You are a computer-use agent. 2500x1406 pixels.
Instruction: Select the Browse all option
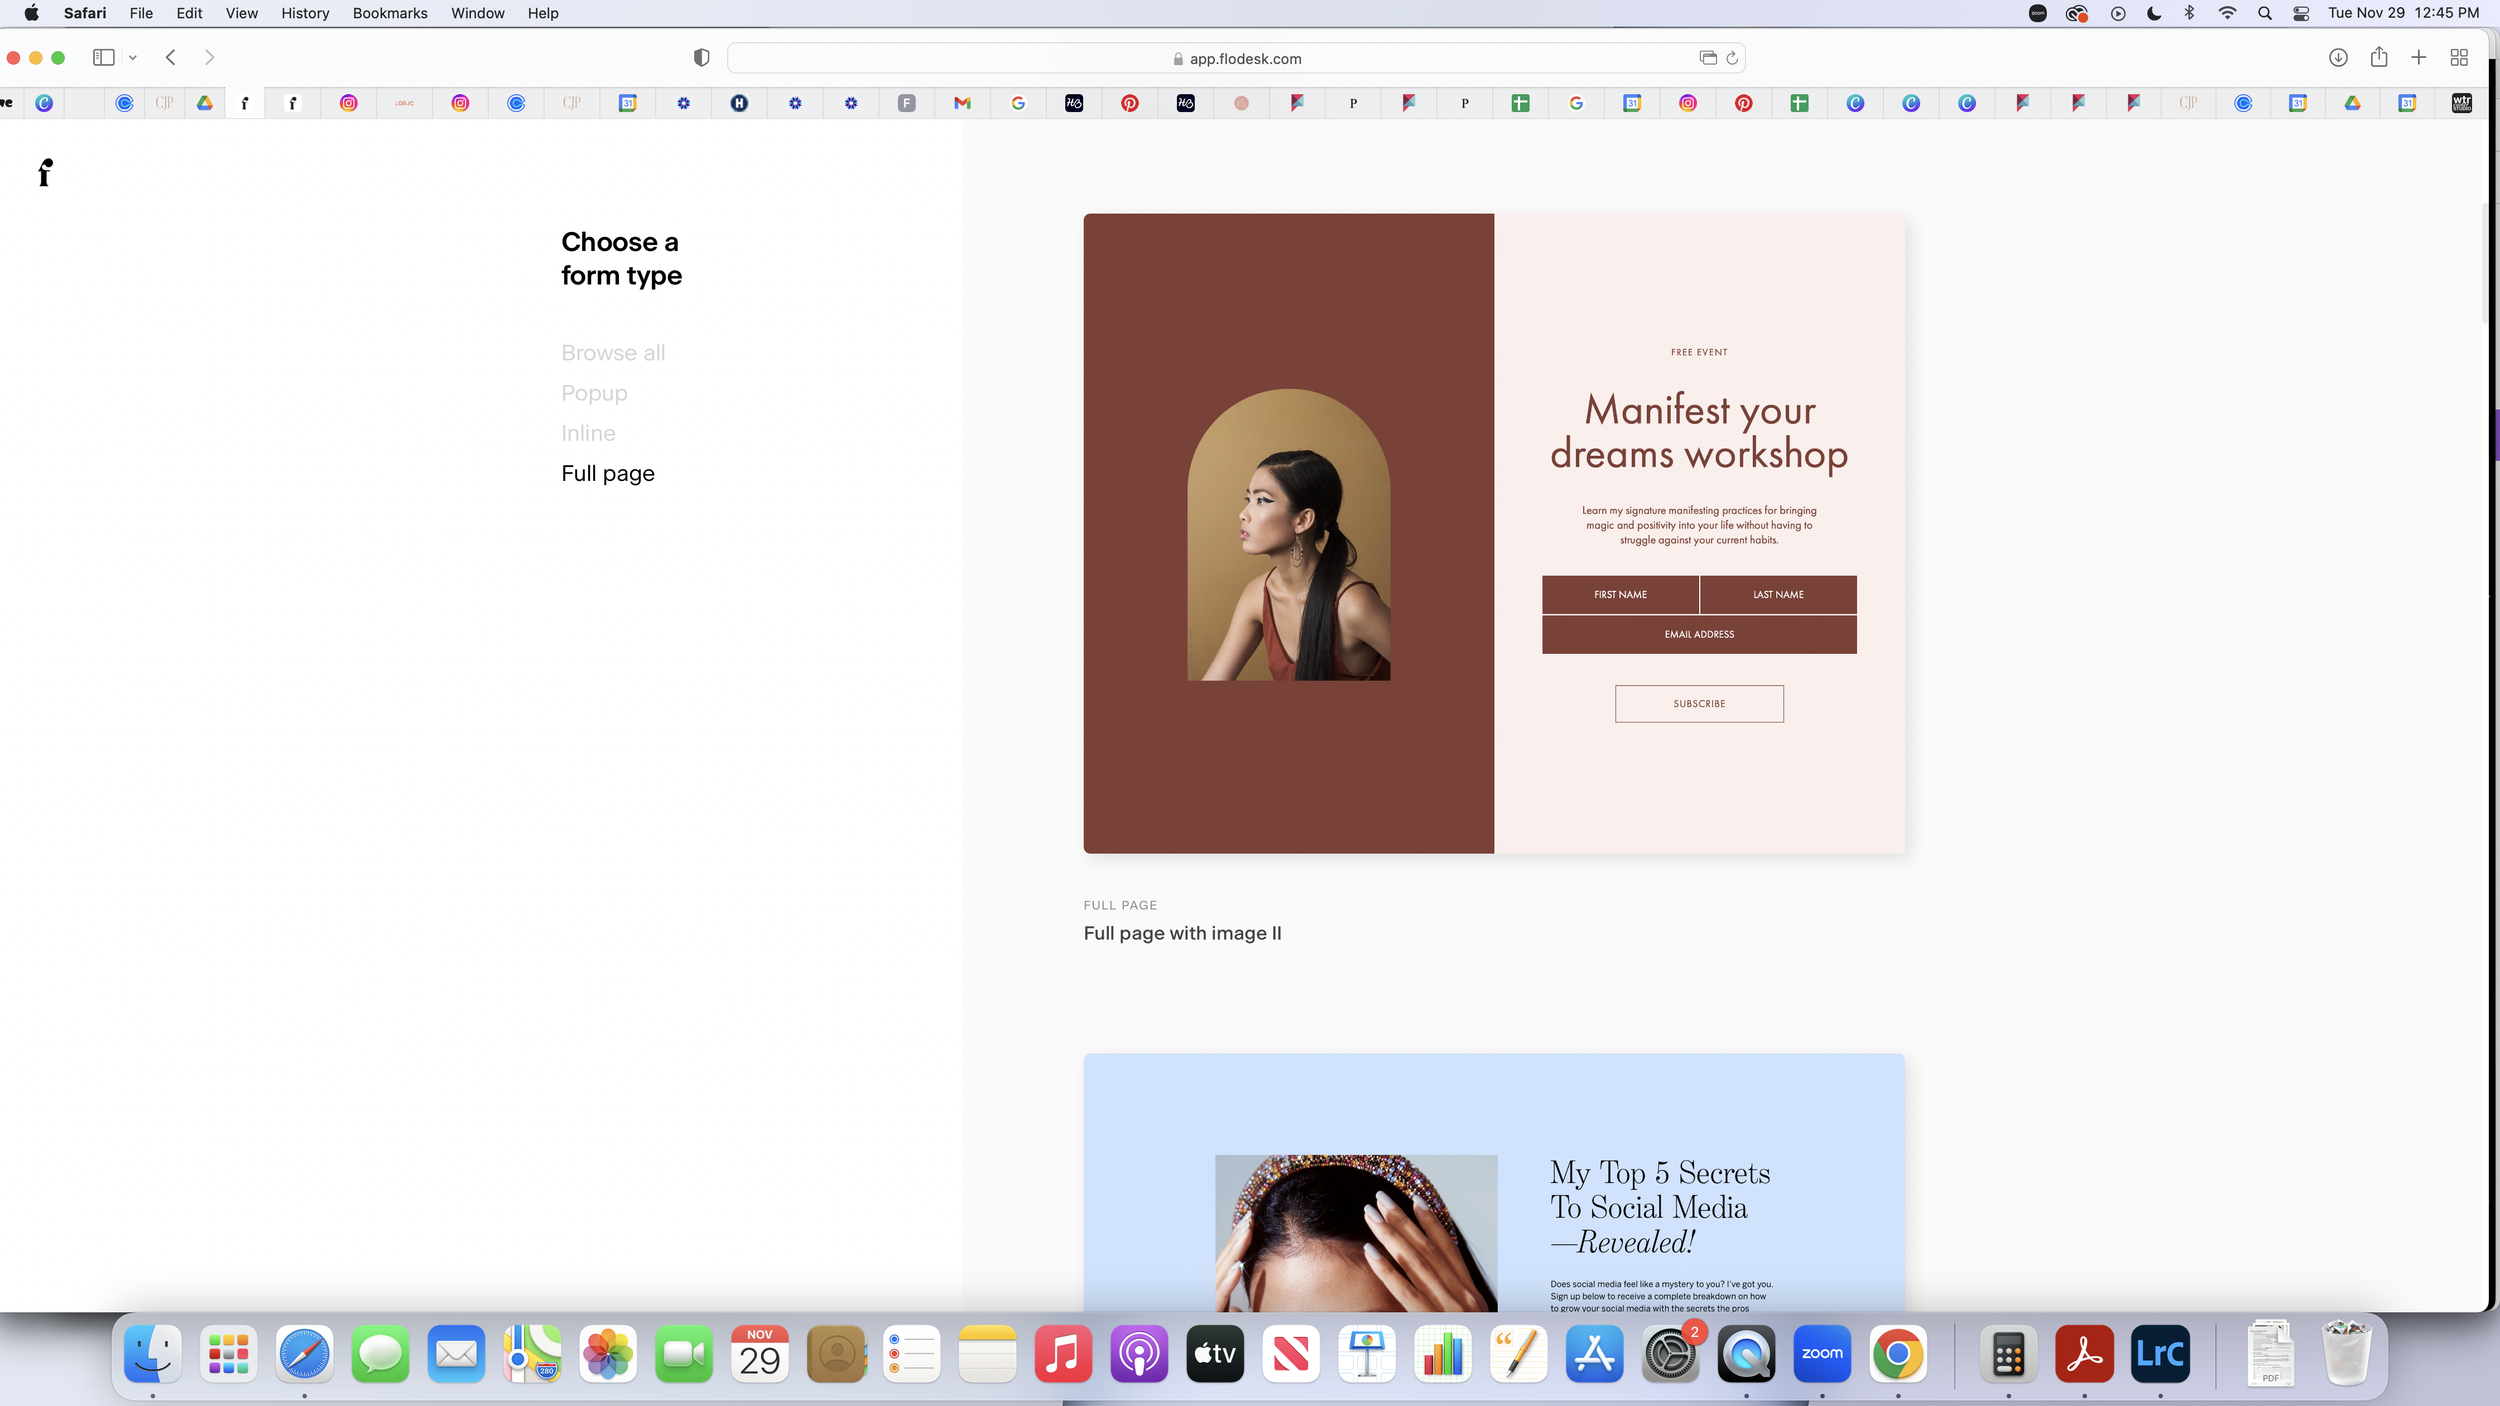coord(612,353)
